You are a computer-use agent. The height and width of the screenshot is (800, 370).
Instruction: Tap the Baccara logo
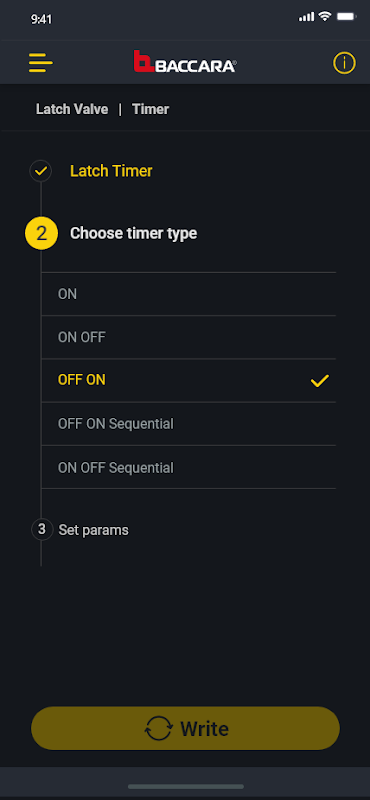(x=185, y=62)
